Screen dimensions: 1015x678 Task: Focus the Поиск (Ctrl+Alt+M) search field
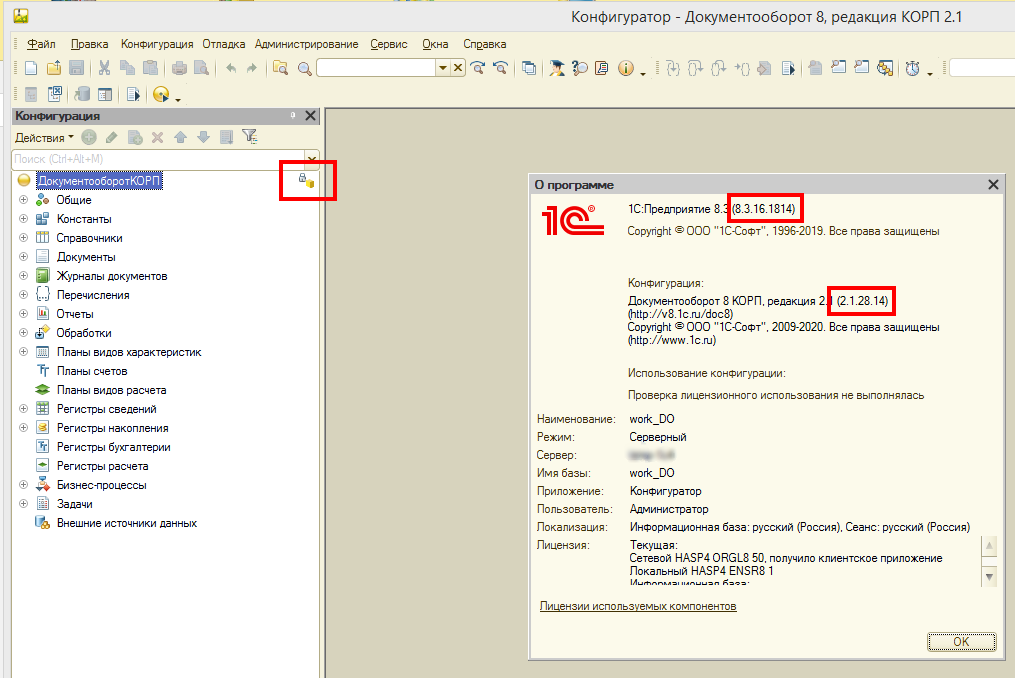click(159, 159)
